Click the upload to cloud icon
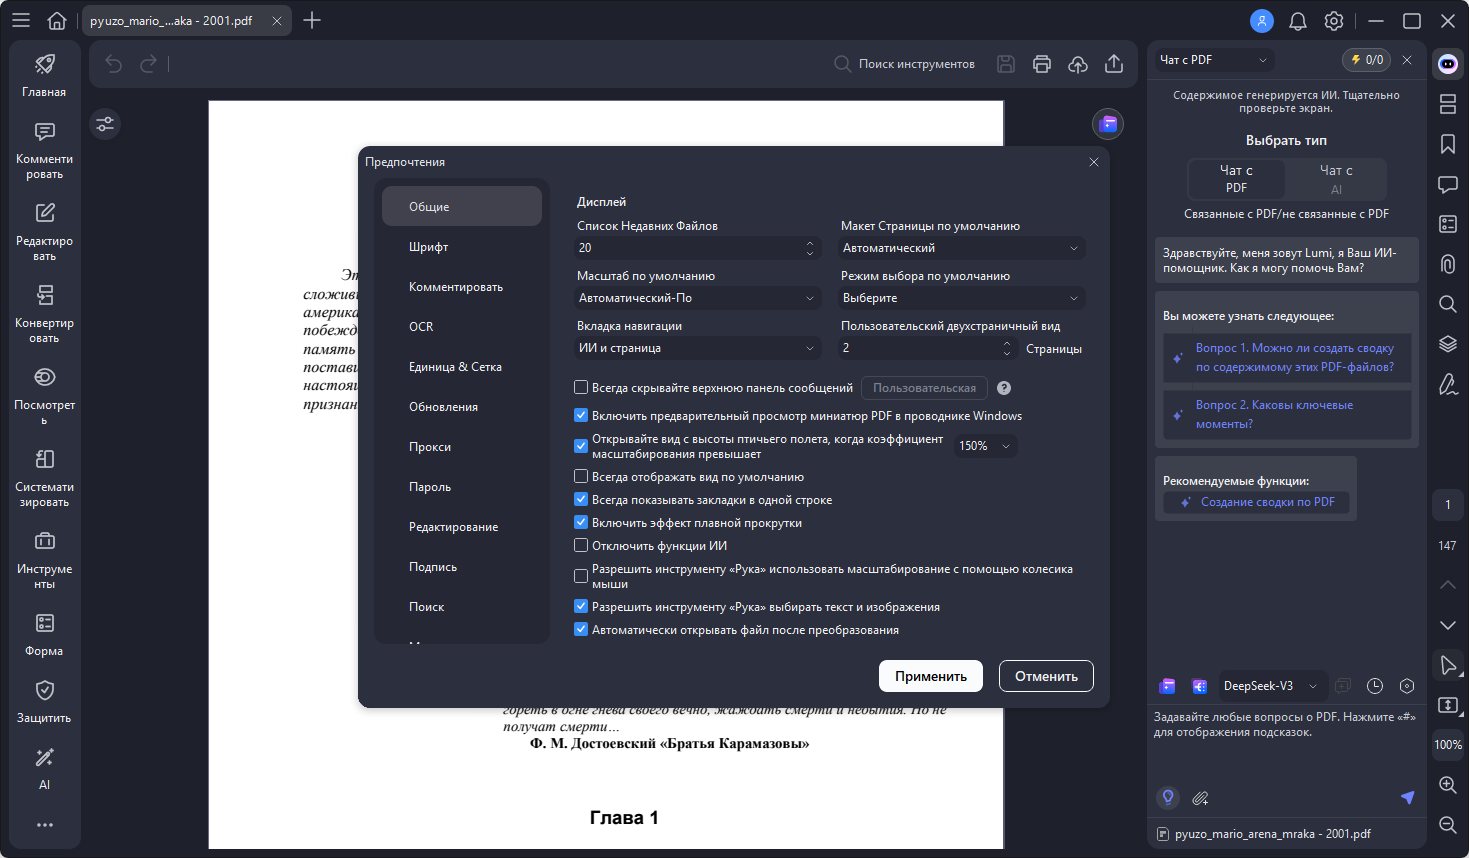Viewport: 1469px width, 858px height. (x=1078, y=64)
